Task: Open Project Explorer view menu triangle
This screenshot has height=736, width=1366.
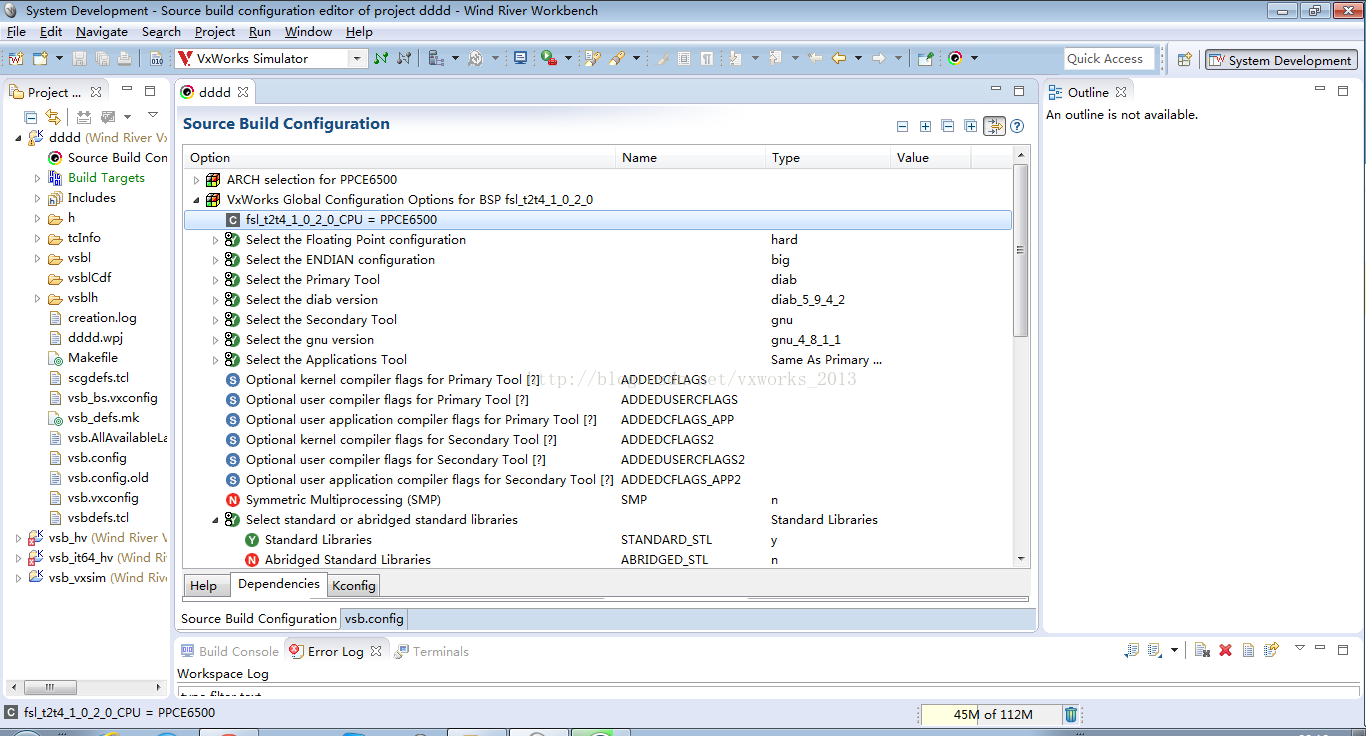Action: click(x=153, y=115)
